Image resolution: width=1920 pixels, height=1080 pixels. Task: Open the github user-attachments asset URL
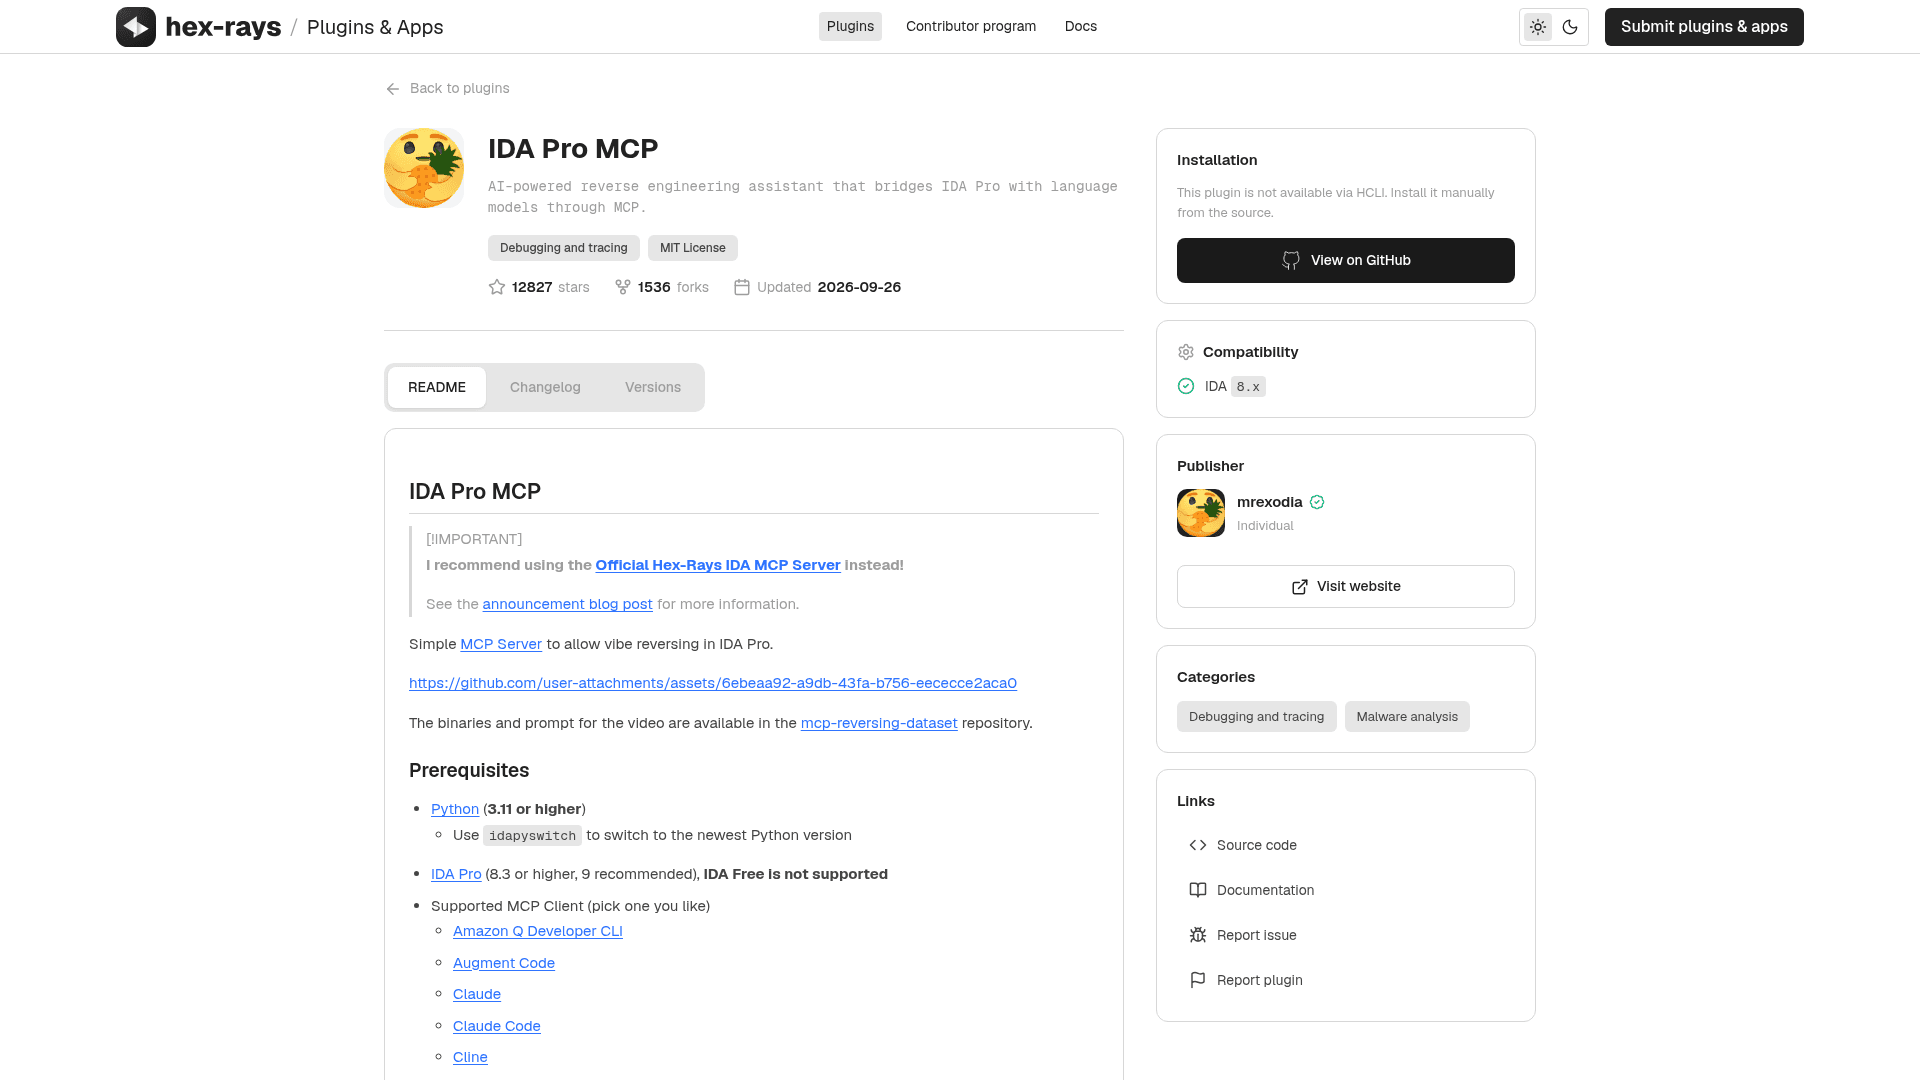(713, 683)
